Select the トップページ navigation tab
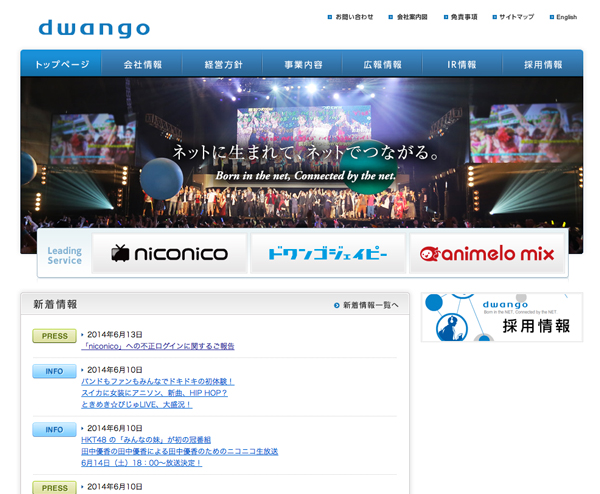 tap(61, 64)
